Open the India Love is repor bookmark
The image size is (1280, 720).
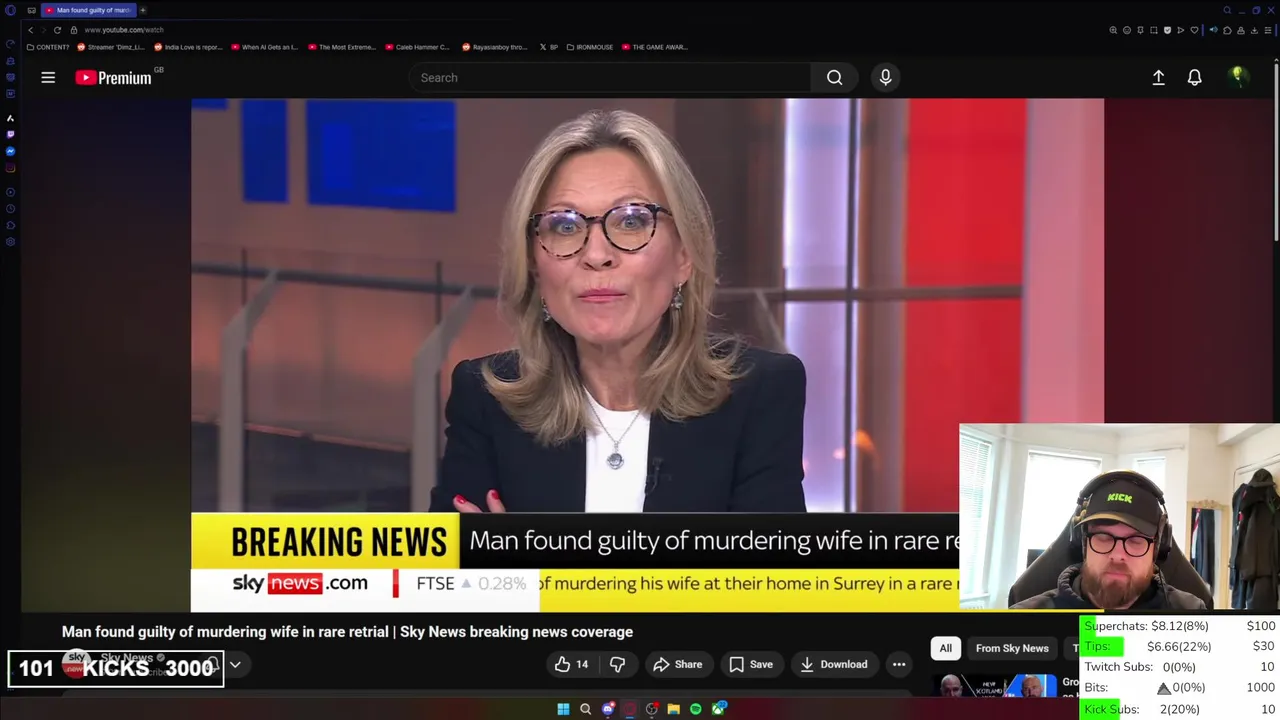(x=187, y=47)
